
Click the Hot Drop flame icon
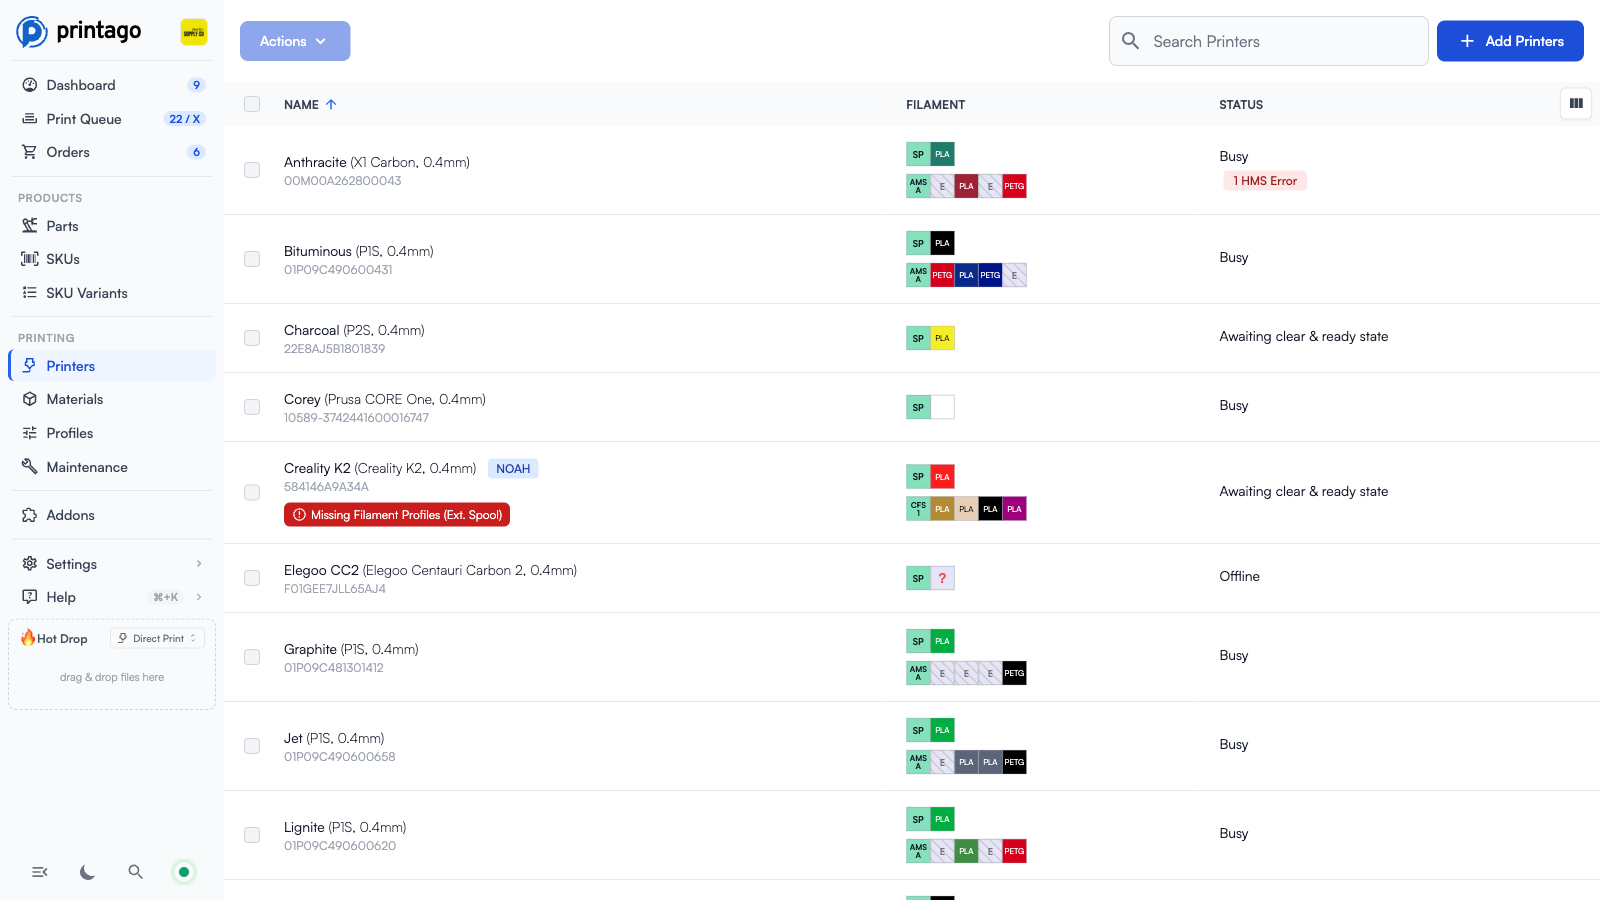coord(28,637)
